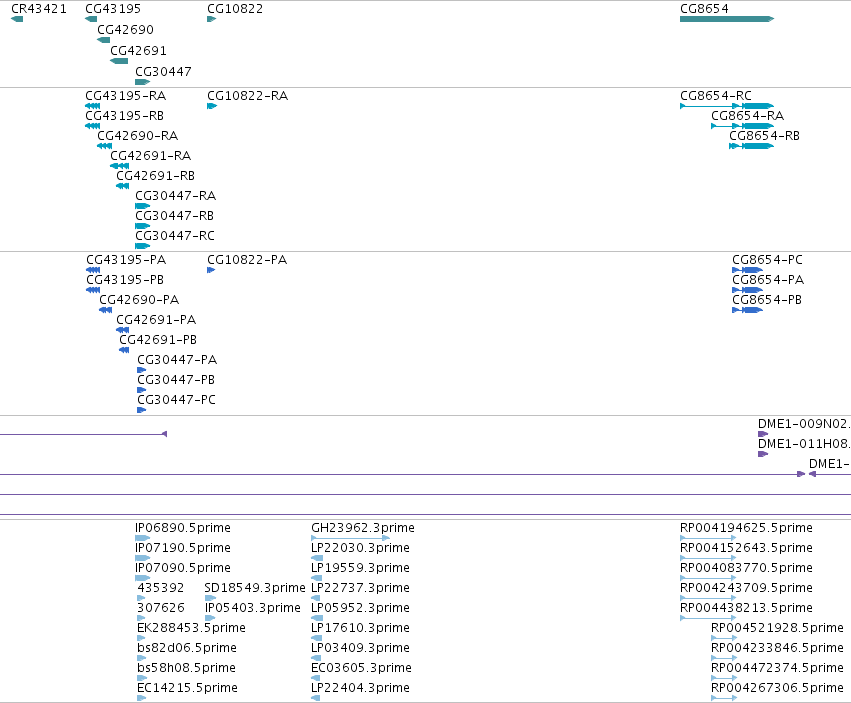Select EST RP004083770.5prime label
The width and height of the screenshot is (851, 703).
pyautogui.click(x=747, y=568)
